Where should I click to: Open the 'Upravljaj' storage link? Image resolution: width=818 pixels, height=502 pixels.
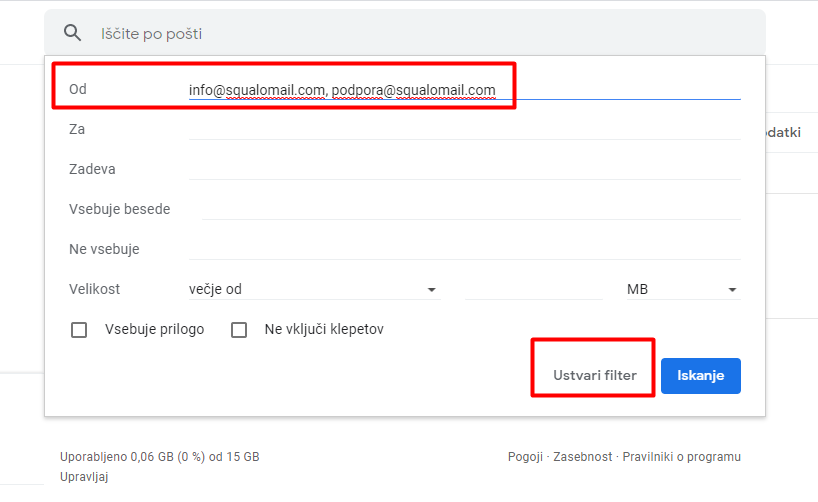tap(84, 477)
